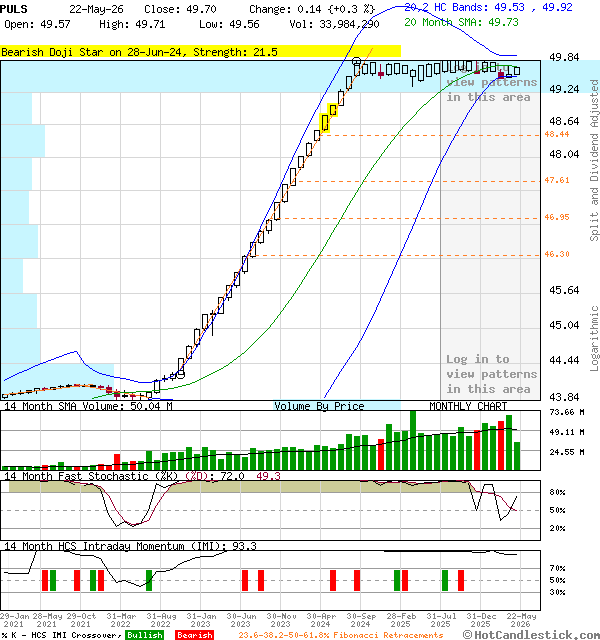
Task: Click the green IMI crossover marker near 31-Aug 2022
Action: pos(149,580)
